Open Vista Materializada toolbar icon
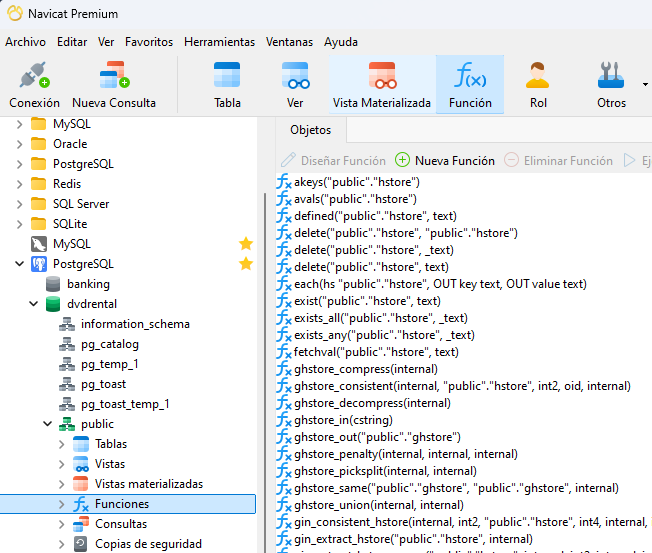This screenshot has height=553, width=652. point(382,75)
